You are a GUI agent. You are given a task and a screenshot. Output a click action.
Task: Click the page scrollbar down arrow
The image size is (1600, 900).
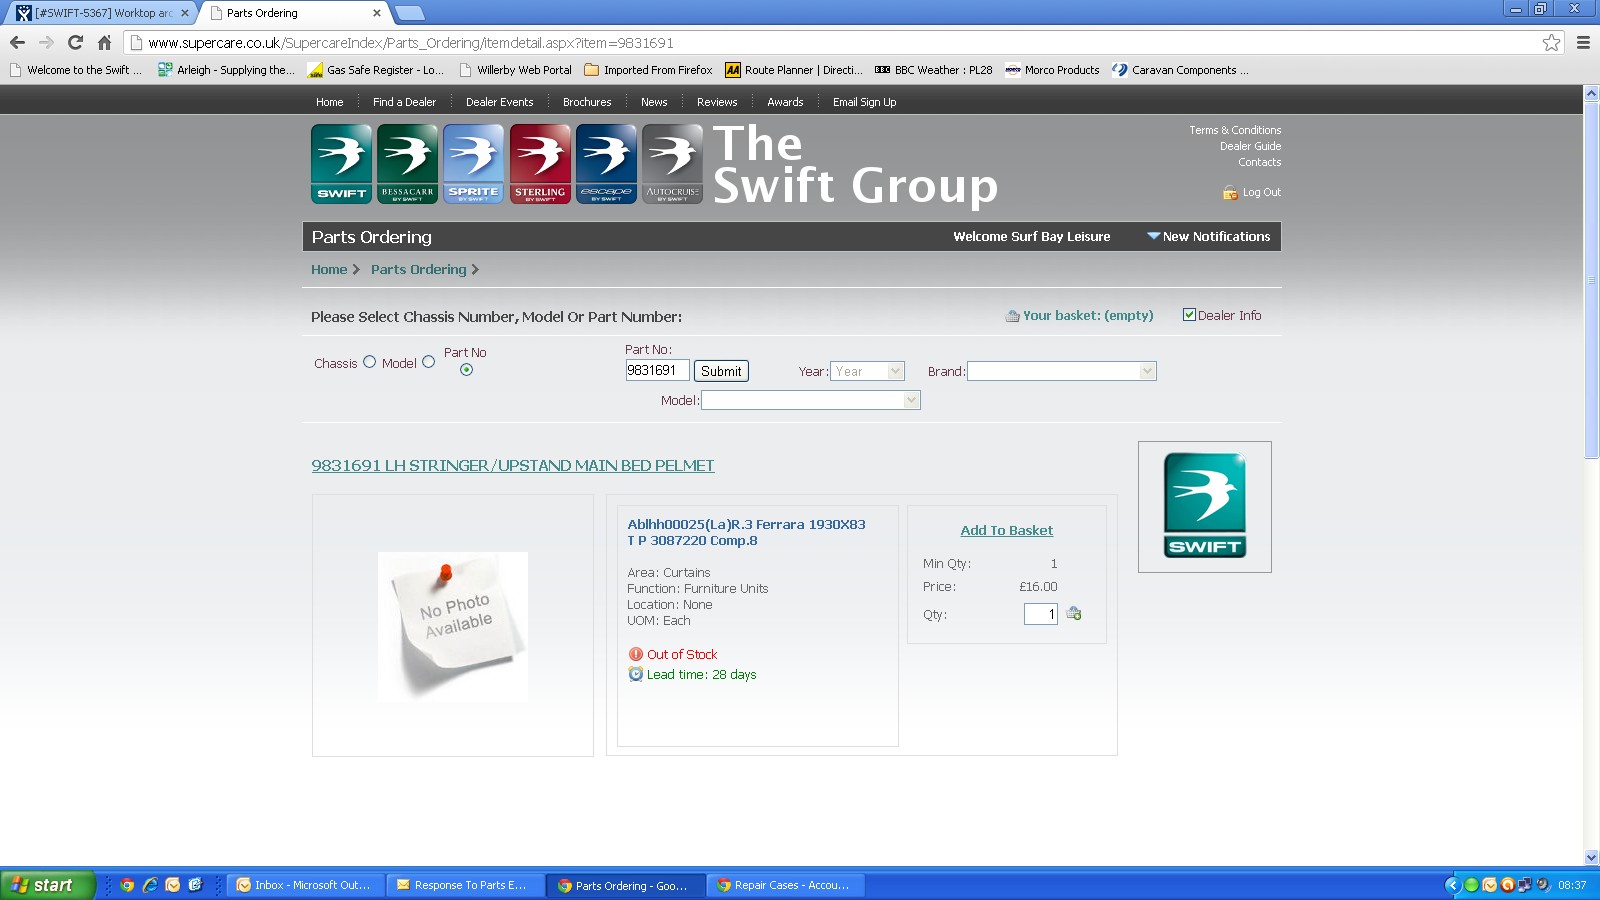(x=1591, y=857)
